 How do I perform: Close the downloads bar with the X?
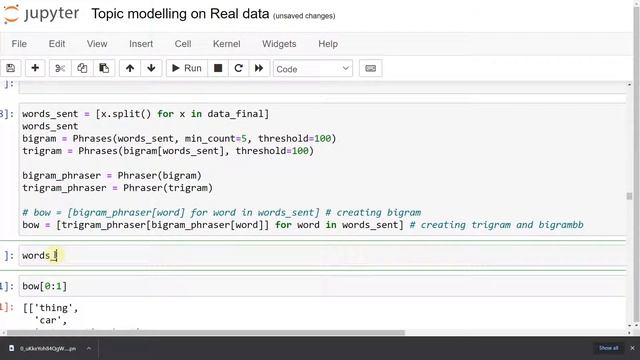[x=632, y=348]
